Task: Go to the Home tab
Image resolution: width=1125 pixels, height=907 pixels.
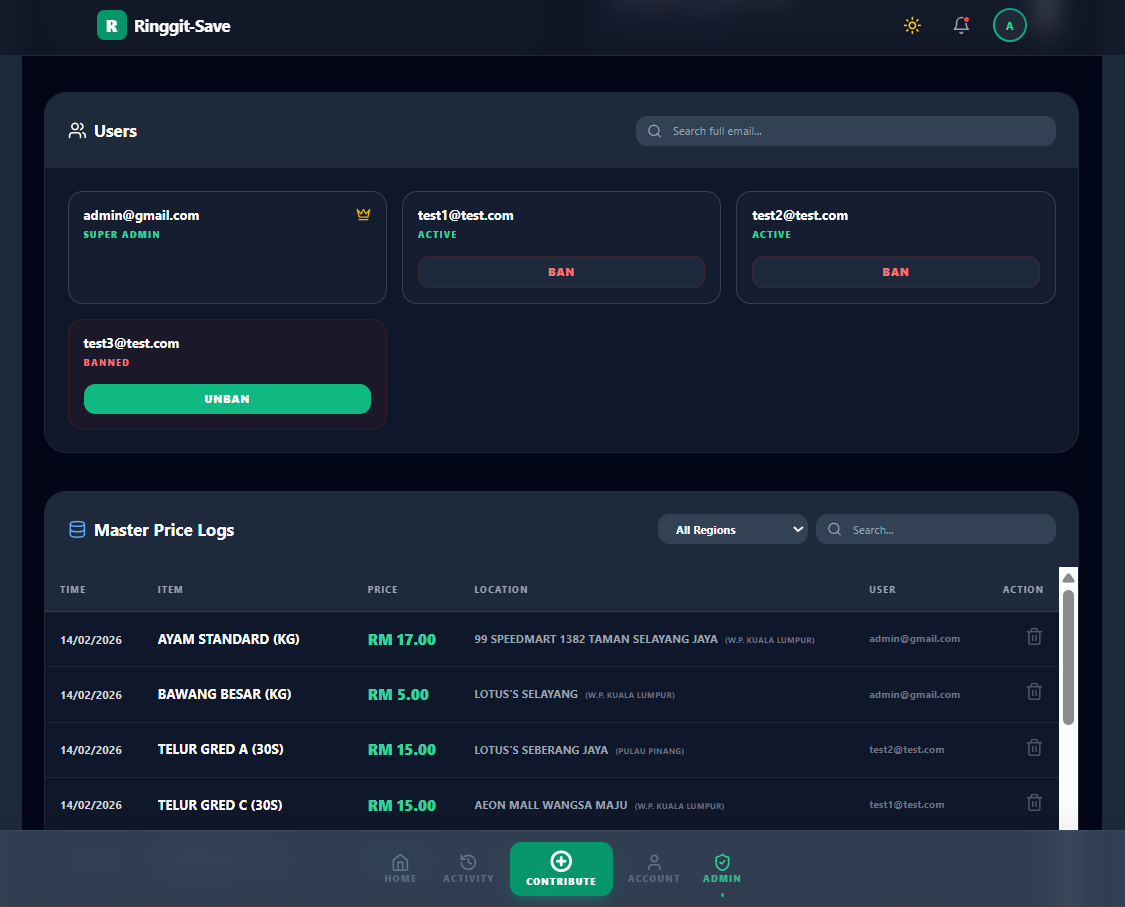Action: [x=400, y=868]
